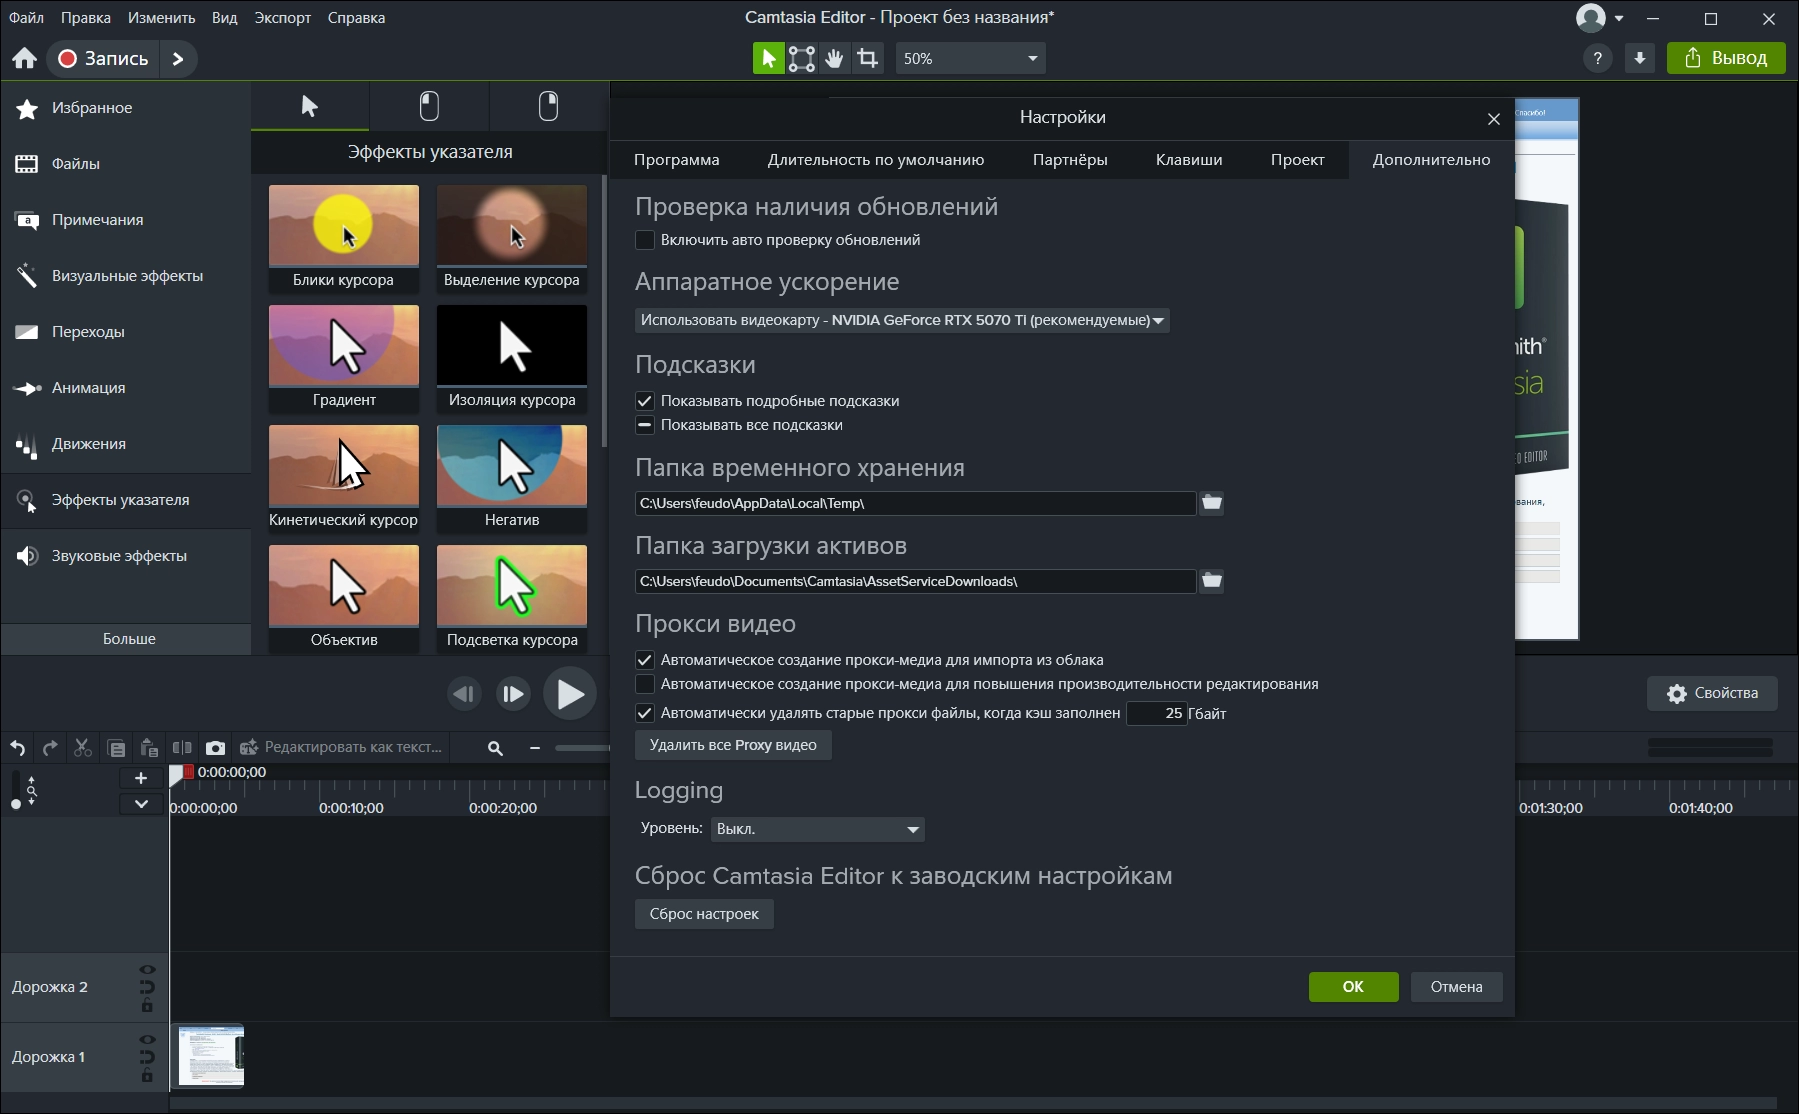Select the Блики курсора effect thumbnail
This screenshot has height=1114, width=1799.
point(344,238)
